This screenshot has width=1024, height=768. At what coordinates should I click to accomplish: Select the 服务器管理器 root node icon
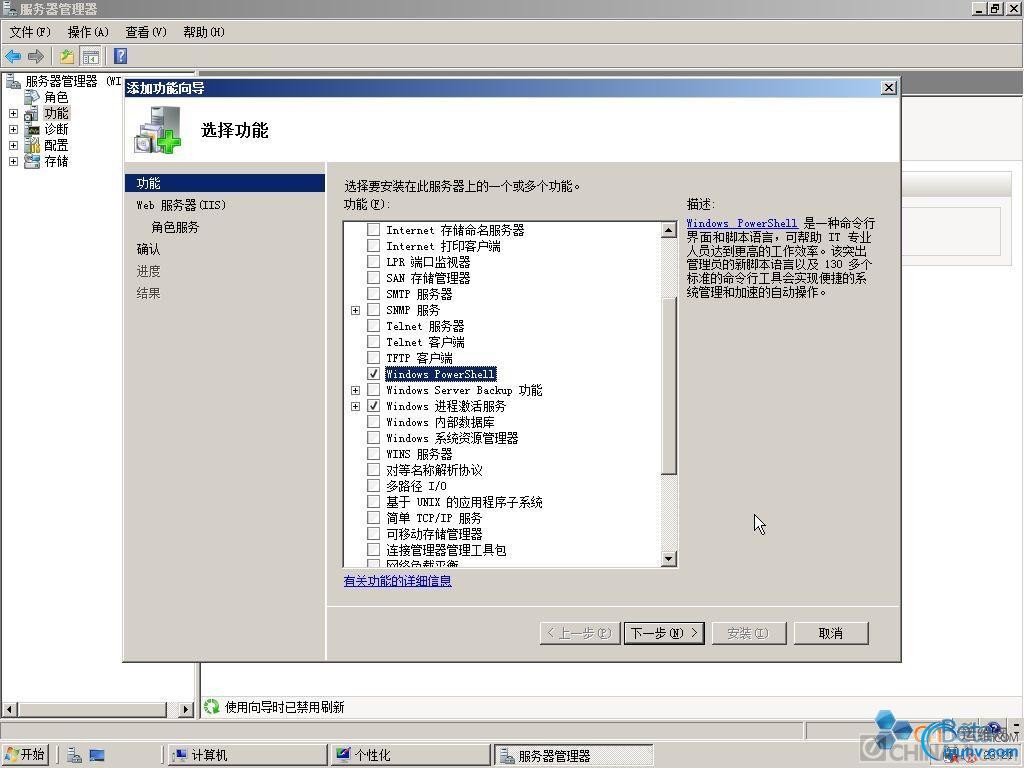point(13,82)
